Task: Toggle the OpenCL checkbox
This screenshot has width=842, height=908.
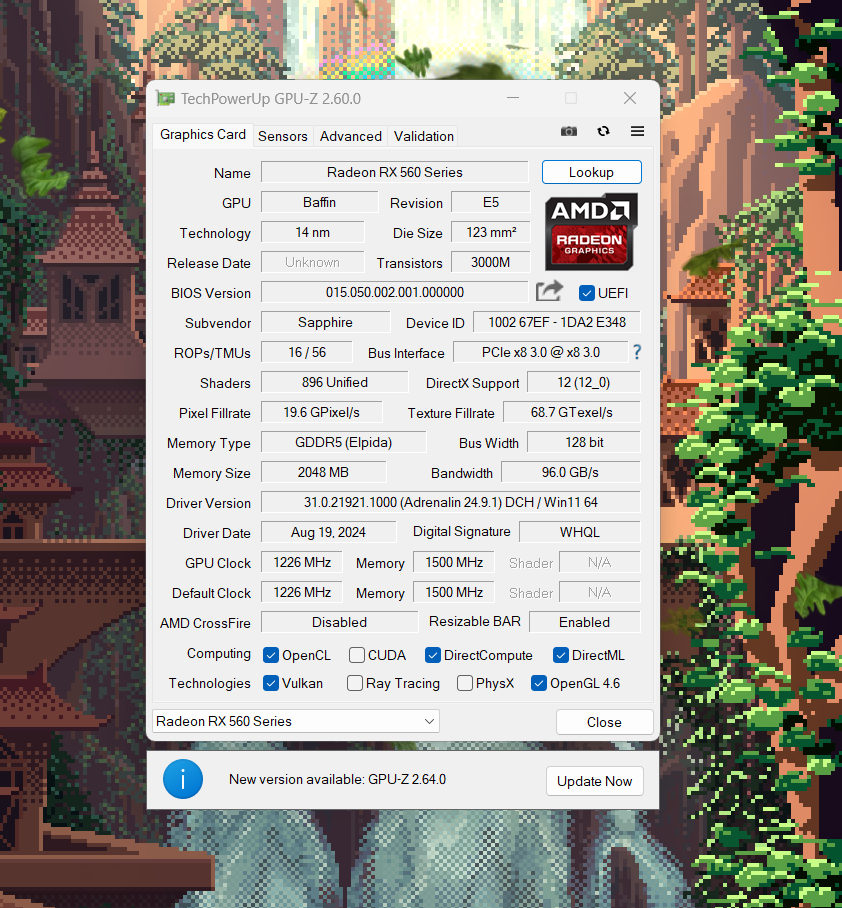Action: [270, 655]
